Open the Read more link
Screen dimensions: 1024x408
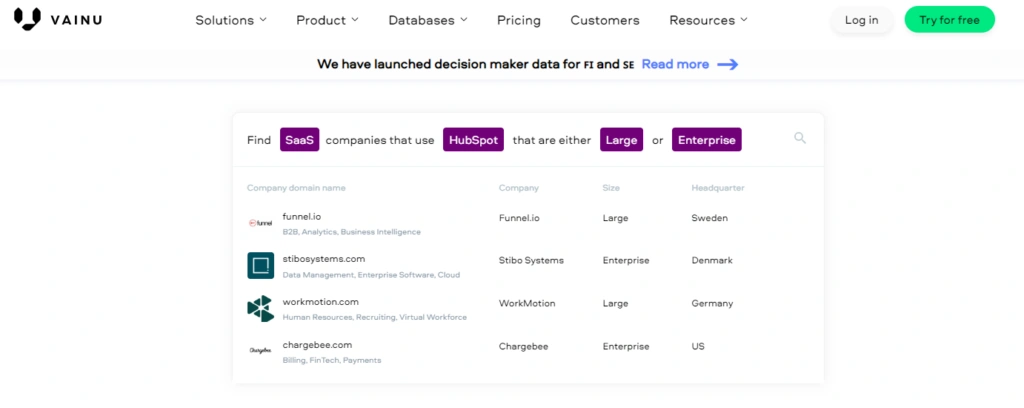click(x=675, y=64)
